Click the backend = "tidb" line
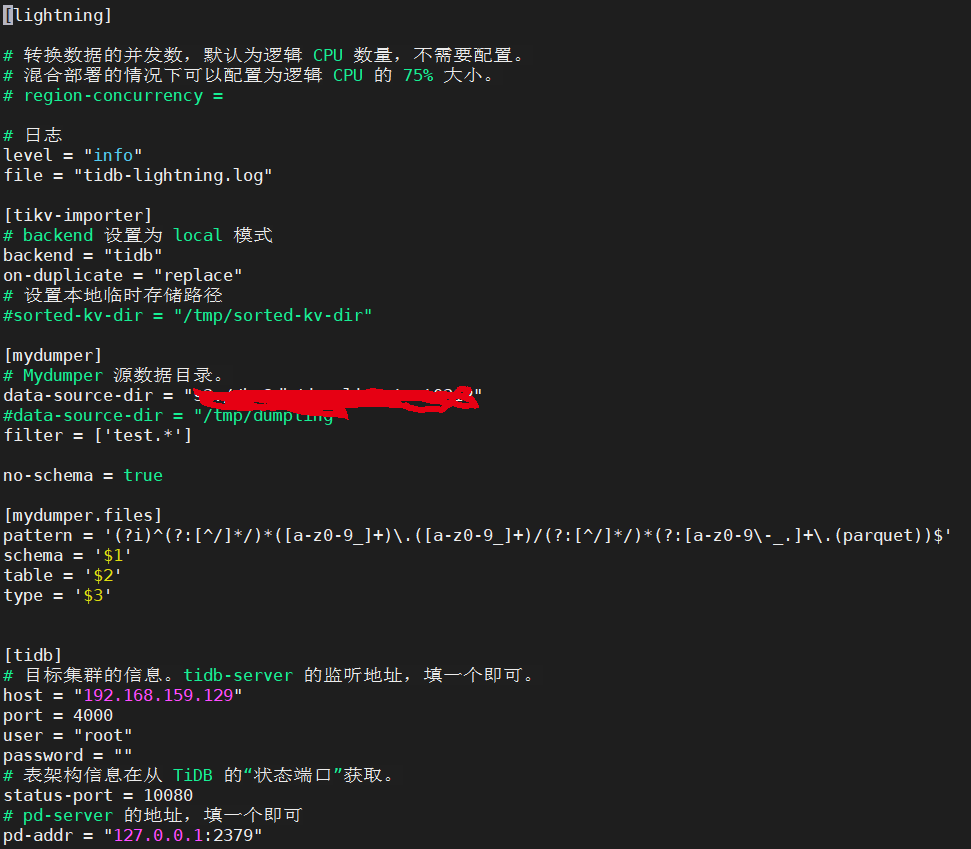Image resolution: width=971 pixels, height=849 pixels. pos(82,256)
